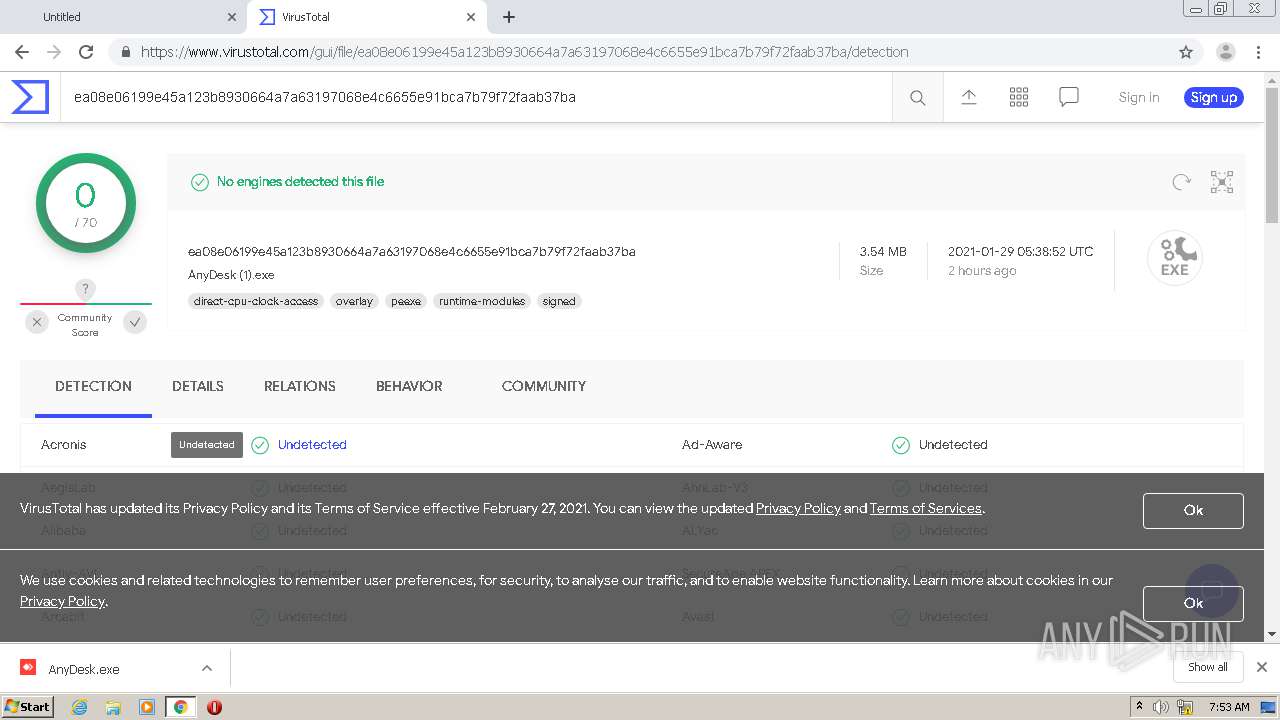Viewport: 1280px width, 720px height.
Task: Click Ok on the privacy policy notice
Action: [1193, 510]
